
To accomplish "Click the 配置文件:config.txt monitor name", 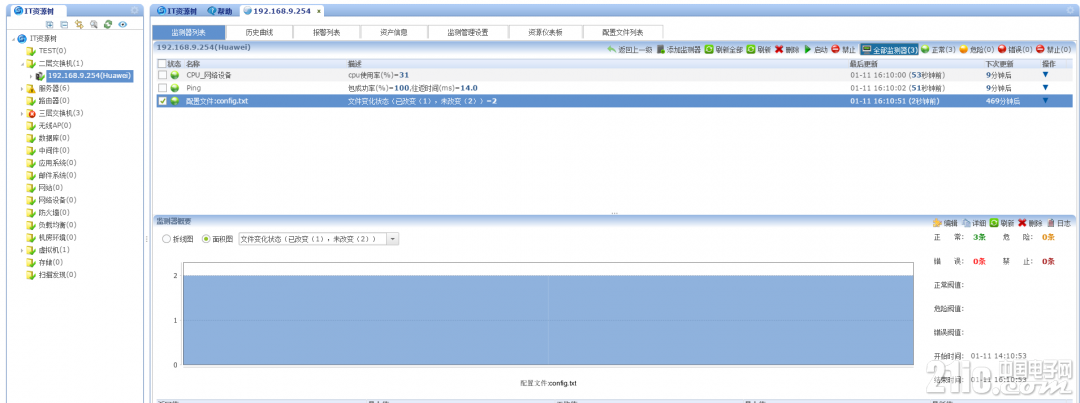I will 217,101.
